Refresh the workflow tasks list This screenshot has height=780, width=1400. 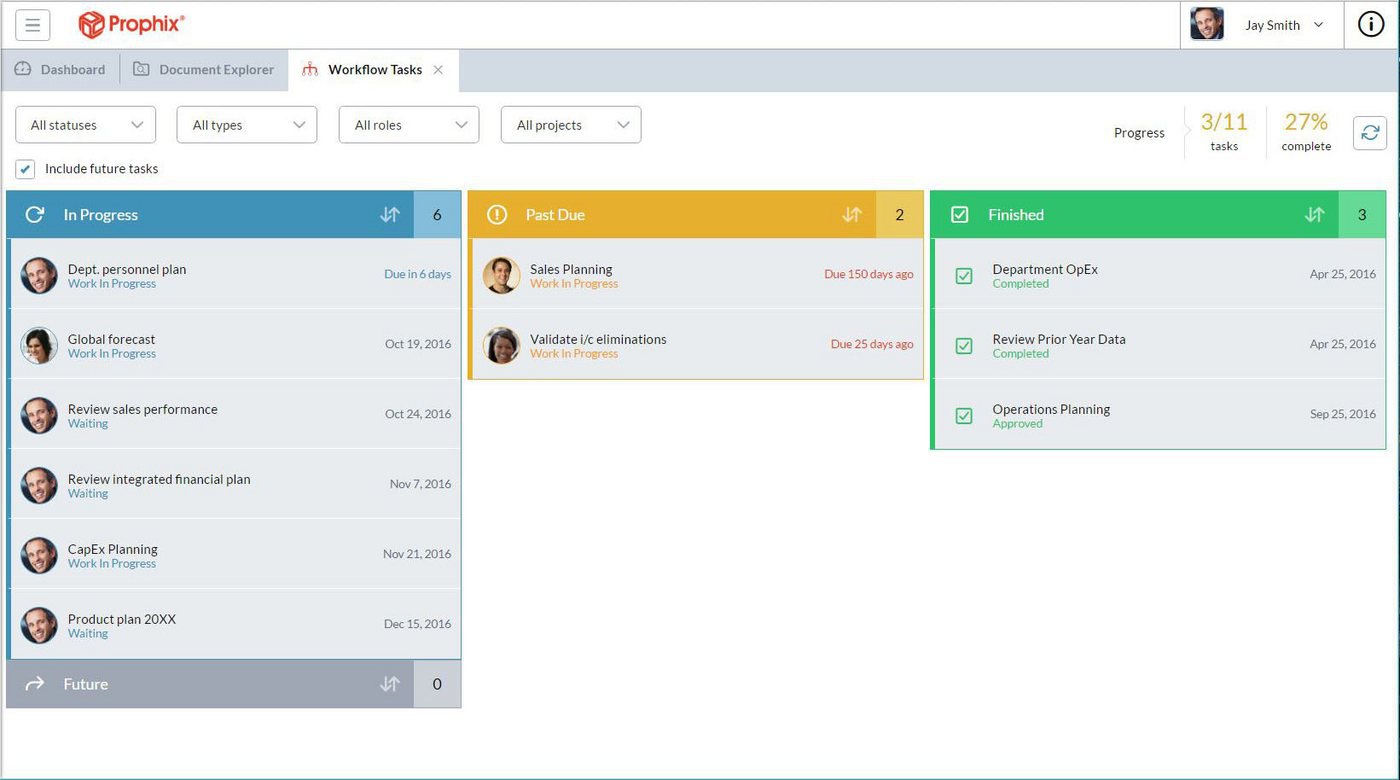1369,132
